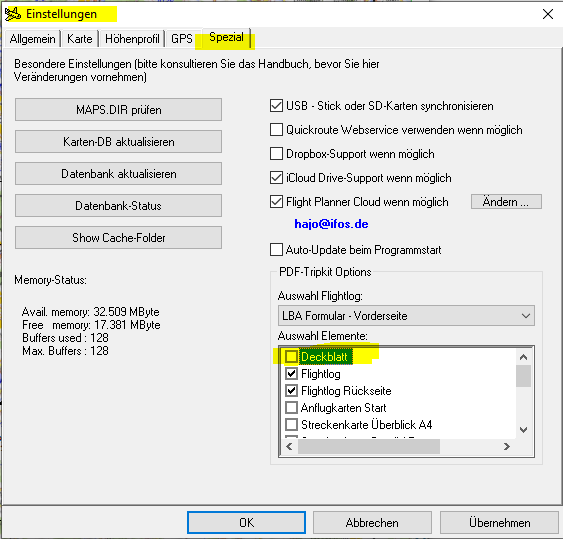The width and height of the screenshot is (563, 539).
Task: Close the Einstellungen dialog with X
Action: (x=548, y=14)
